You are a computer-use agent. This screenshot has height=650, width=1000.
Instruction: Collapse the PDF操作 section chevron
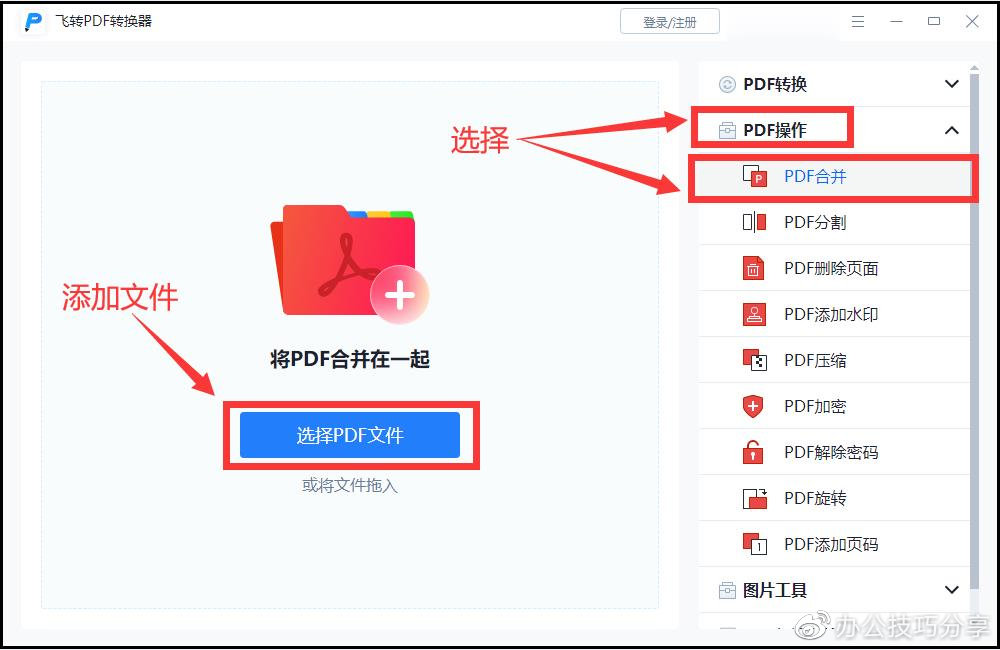tap(952, 130)
